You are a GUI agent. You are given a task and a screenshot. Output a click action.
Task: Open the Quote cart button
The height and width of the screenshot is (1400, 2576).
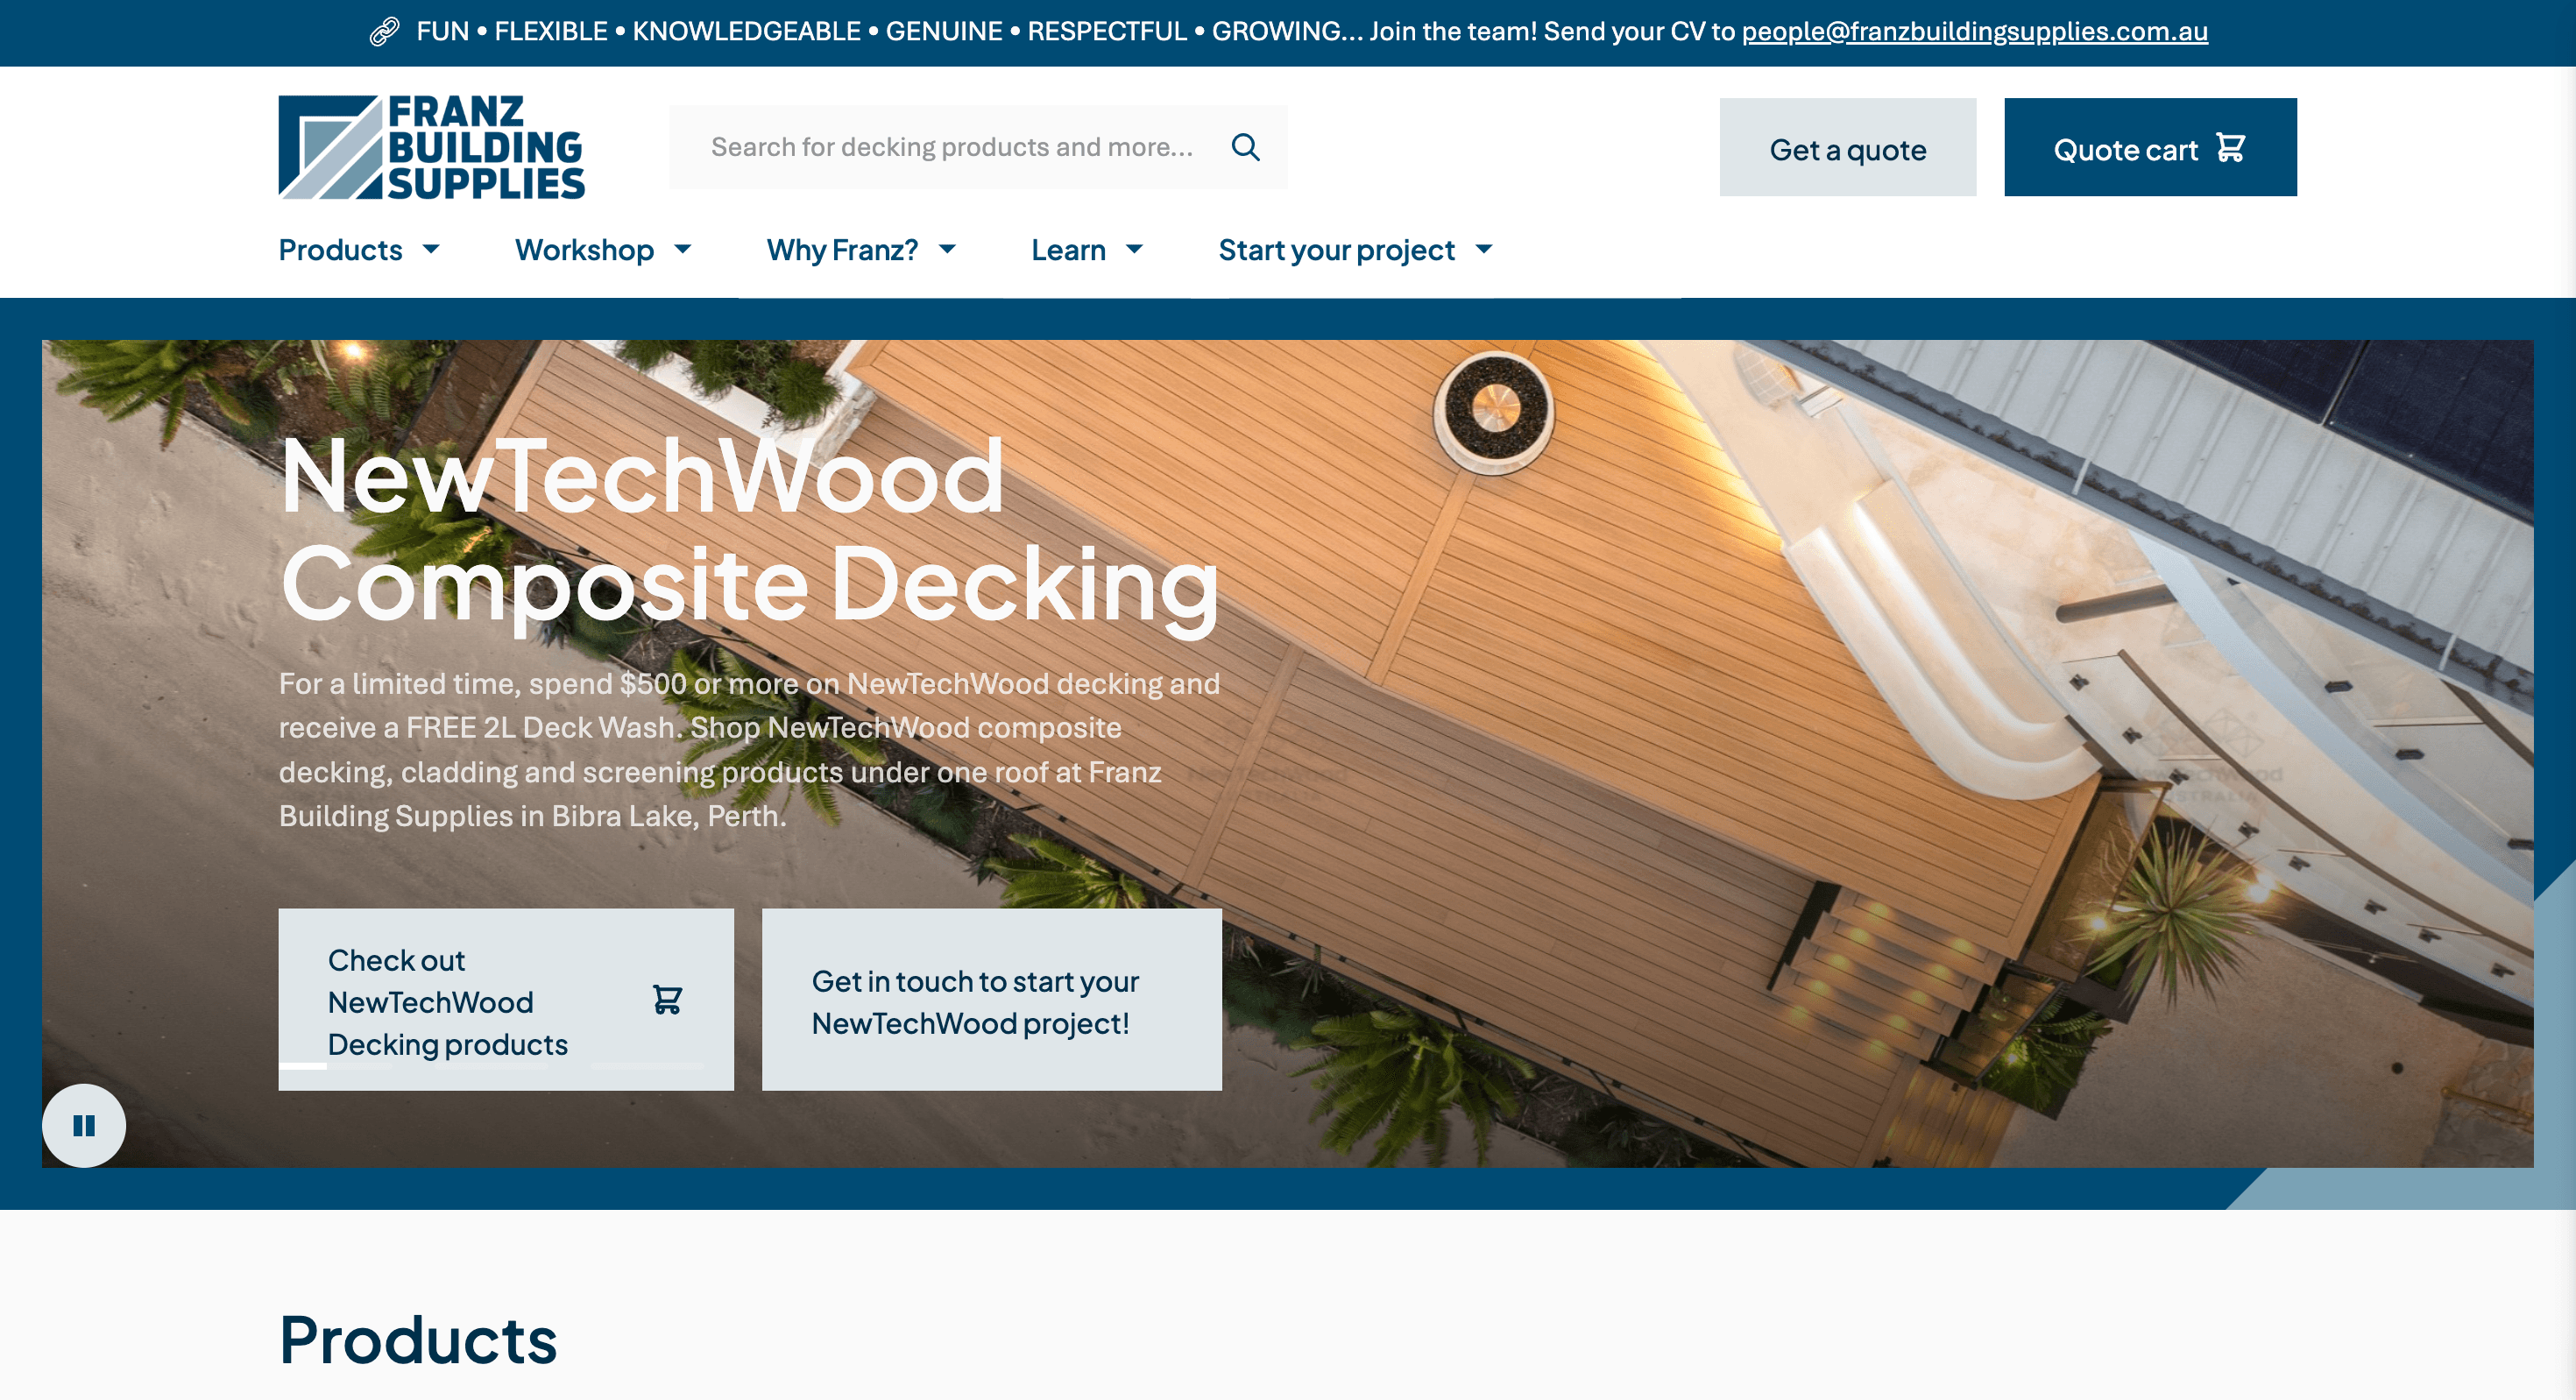tap(2150, 147)
